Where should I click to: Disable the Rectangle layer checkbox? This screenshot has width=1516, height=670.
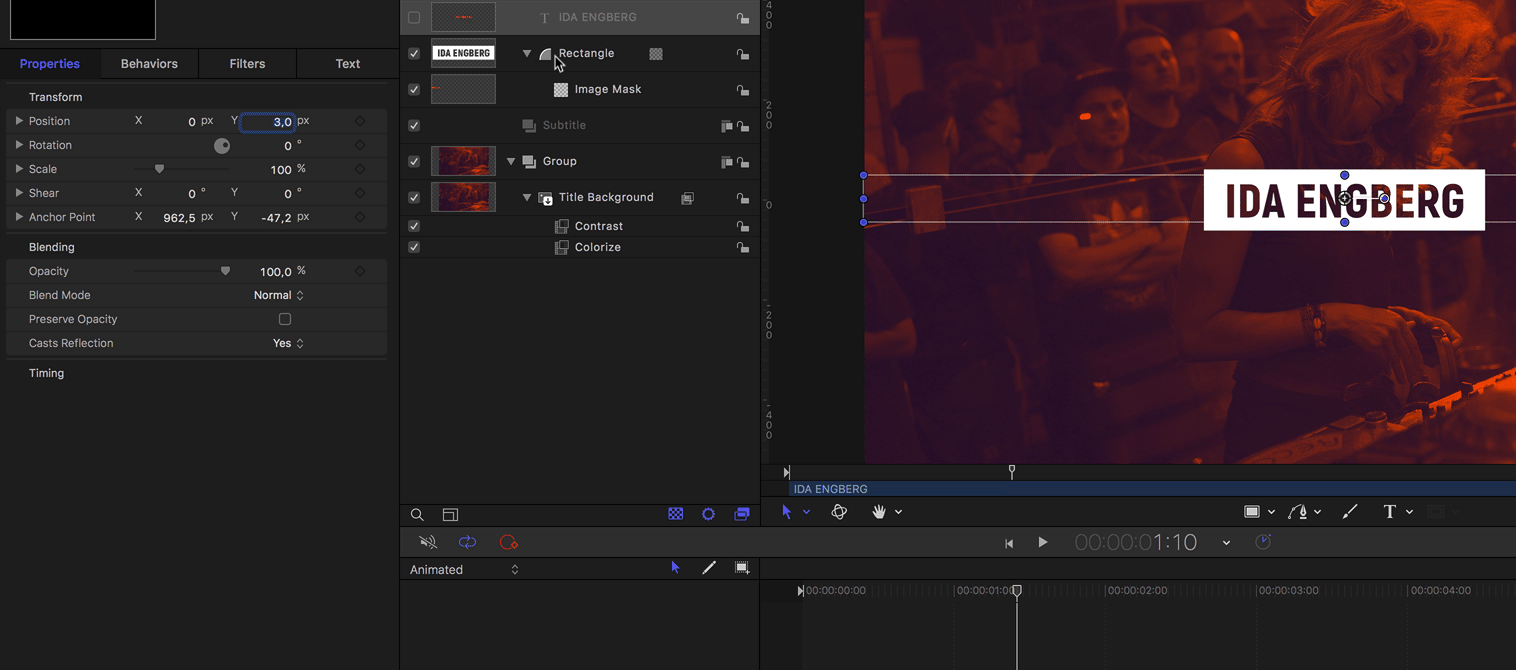(x=414, y=53)
